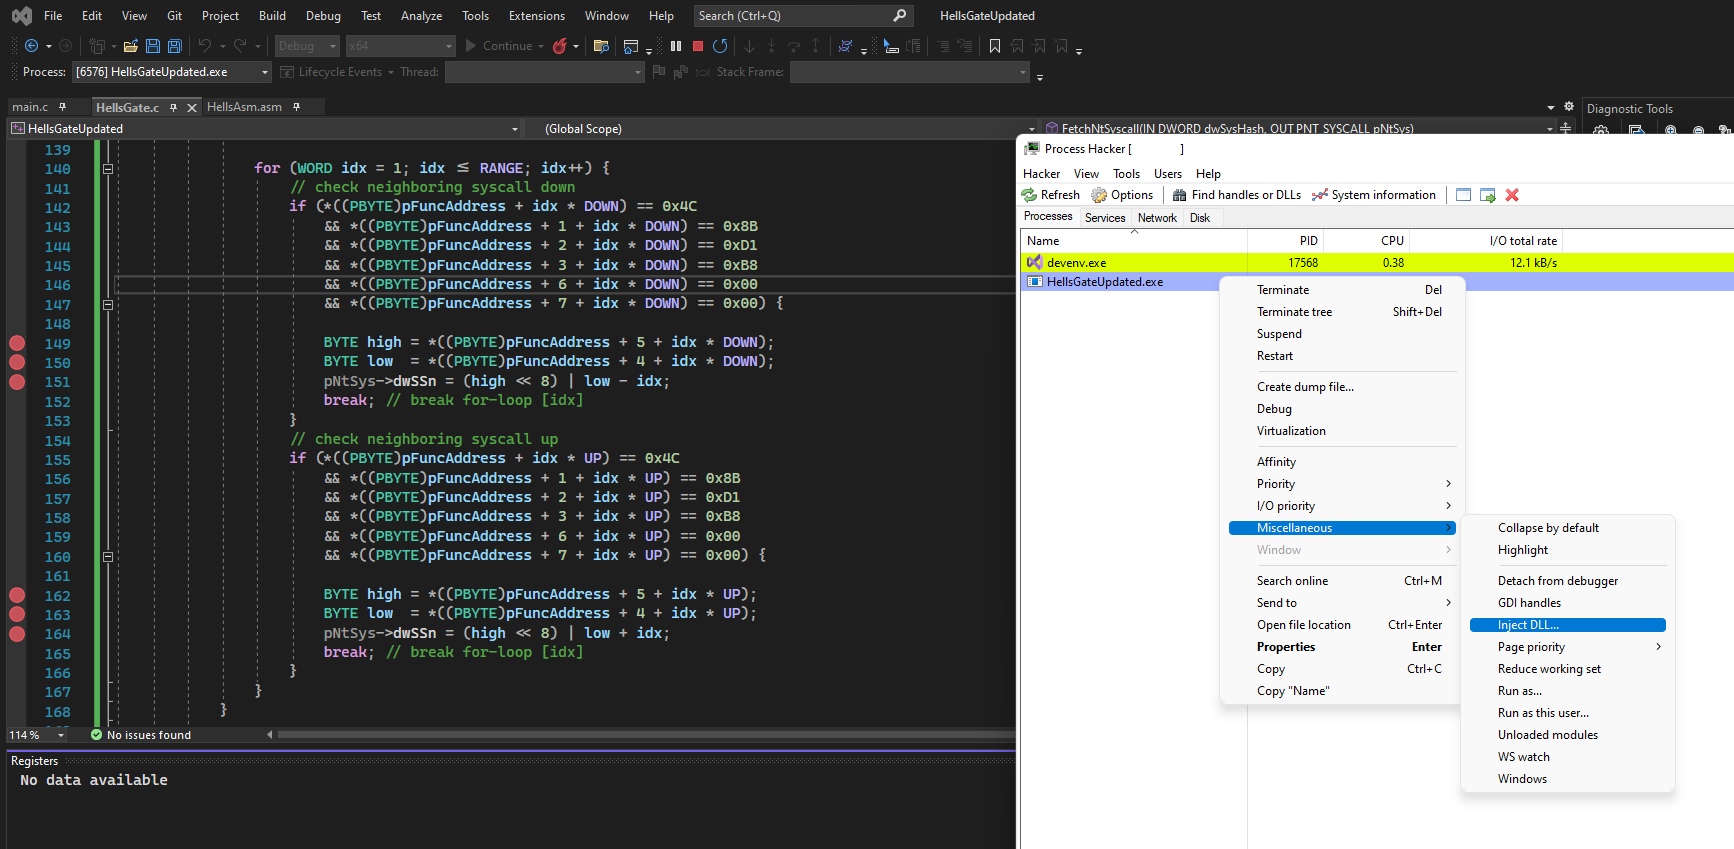Click the Undo arrow icon
Screen dimensions: 1734x849
pos(205,46)
